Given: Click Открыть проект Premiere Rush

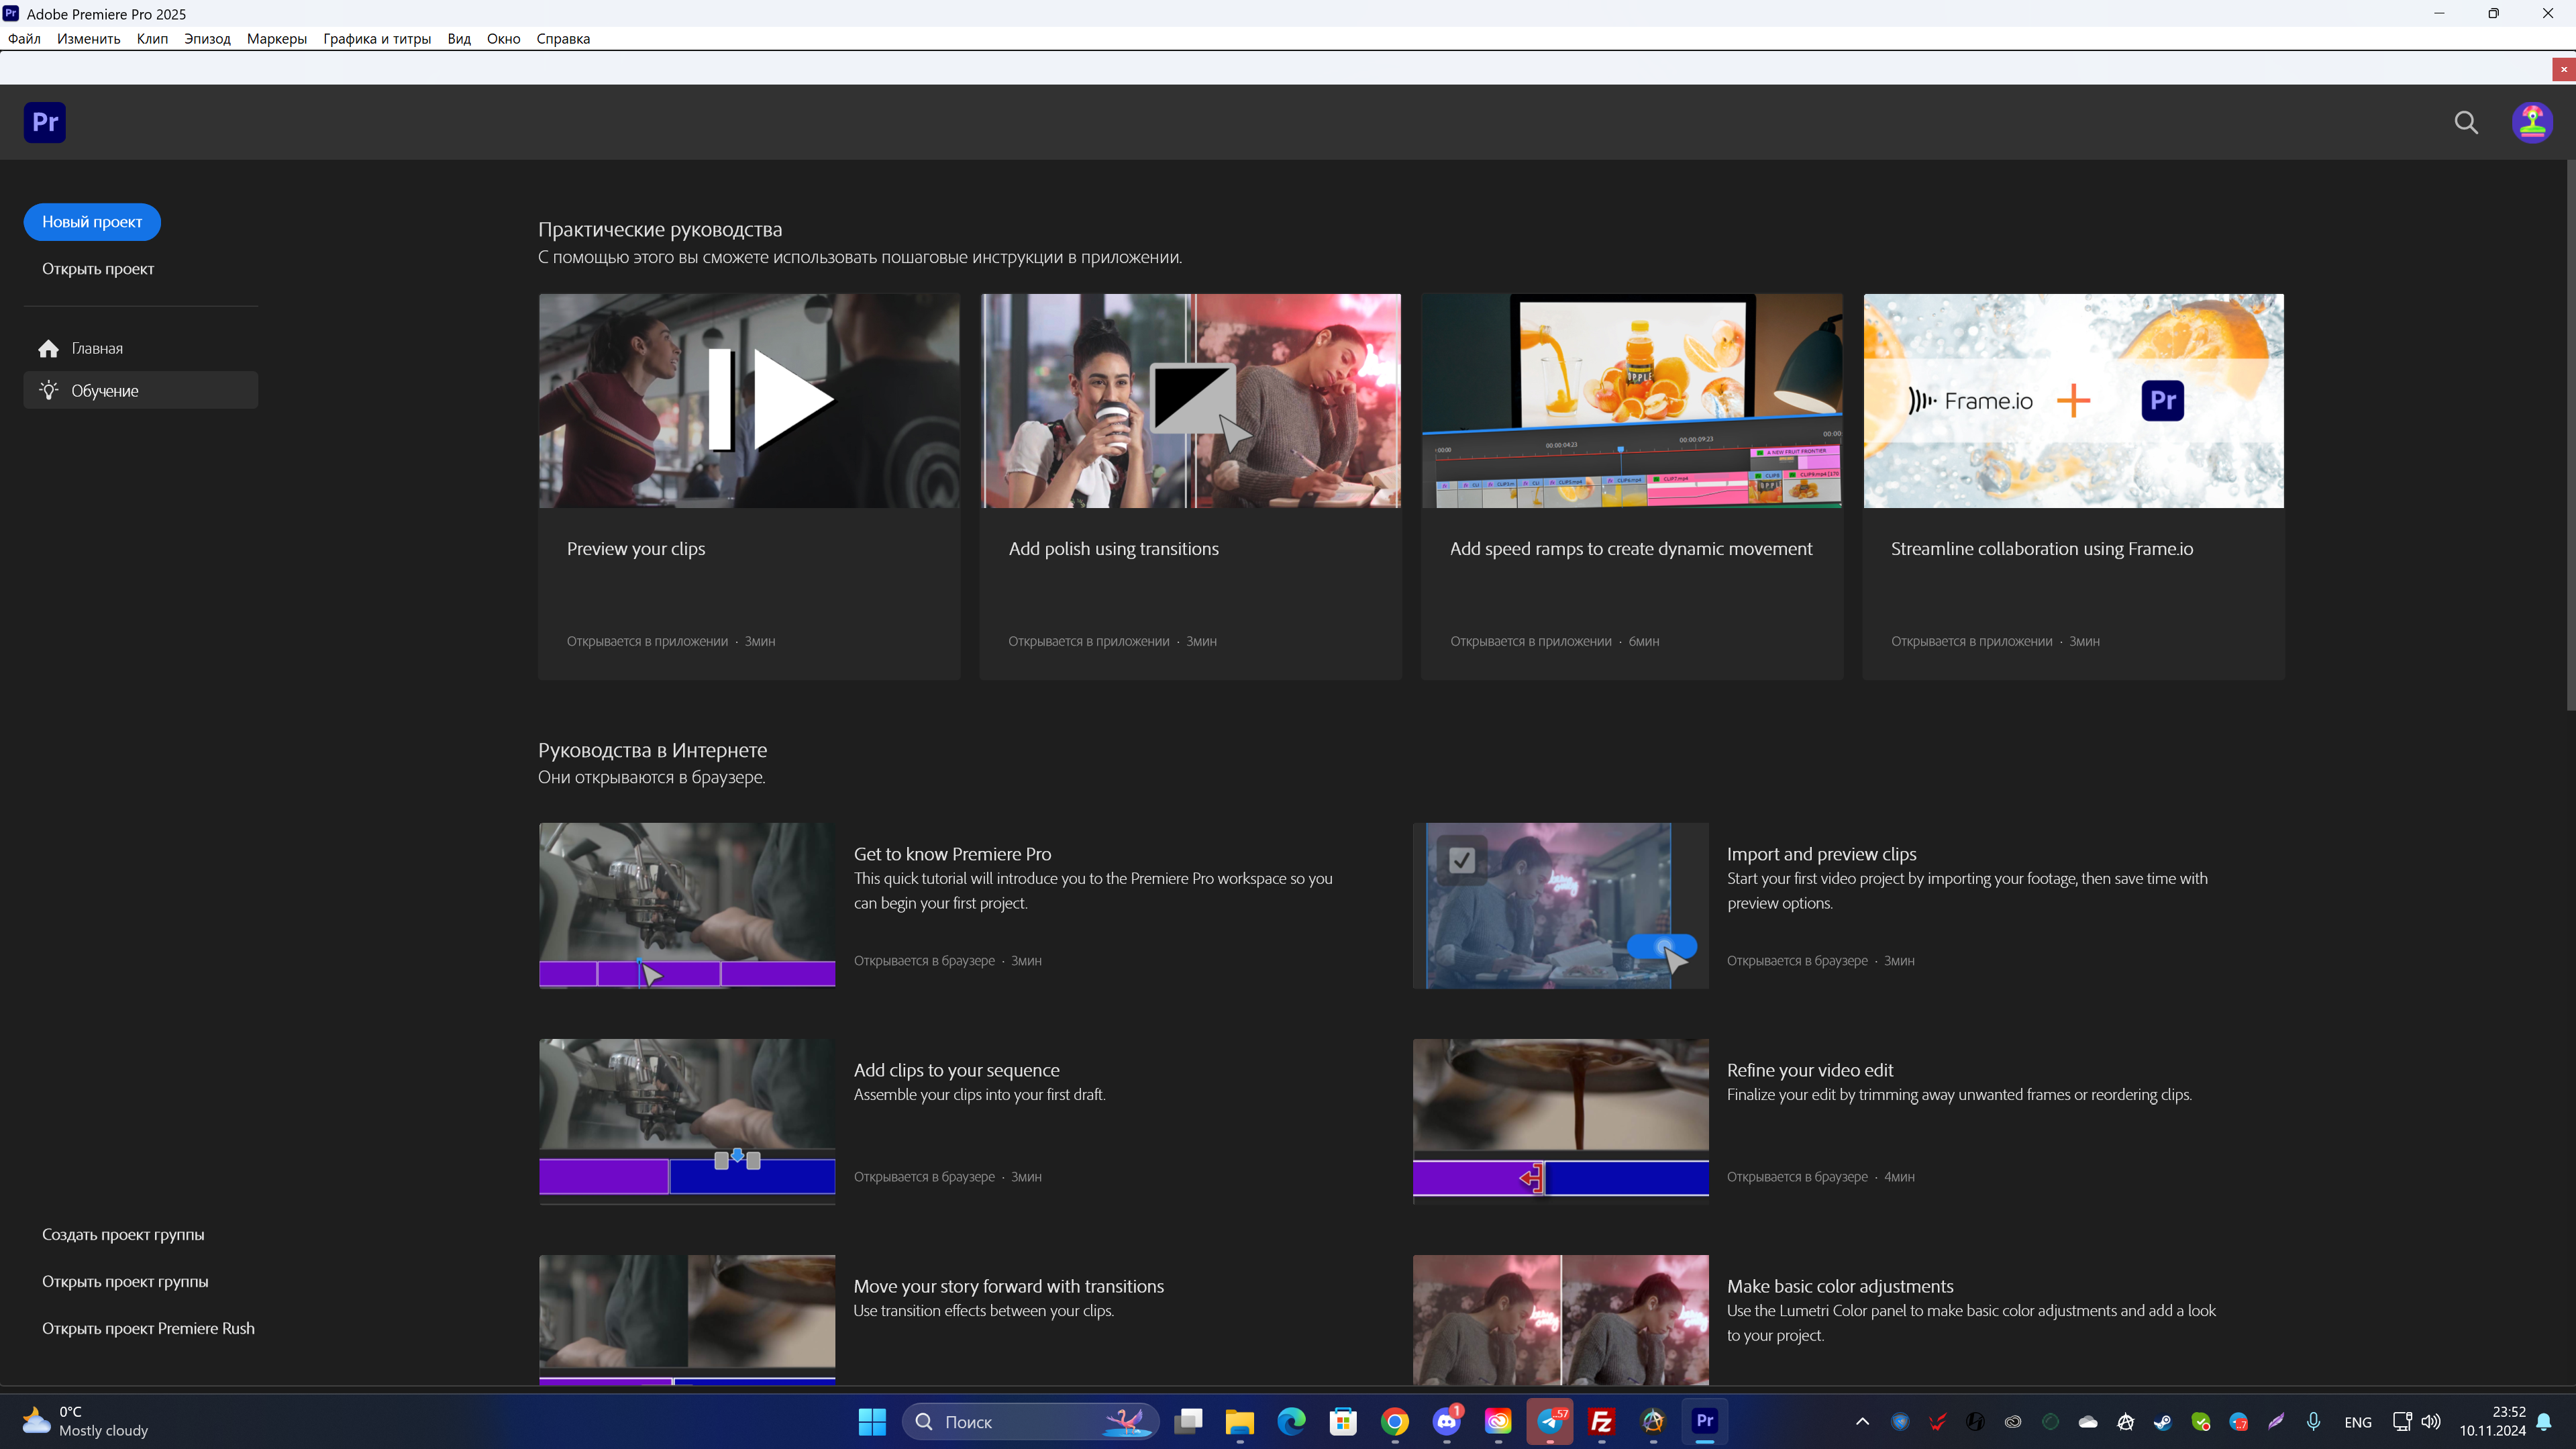Looking at the screenshot, I should [x=148, y=1328].
